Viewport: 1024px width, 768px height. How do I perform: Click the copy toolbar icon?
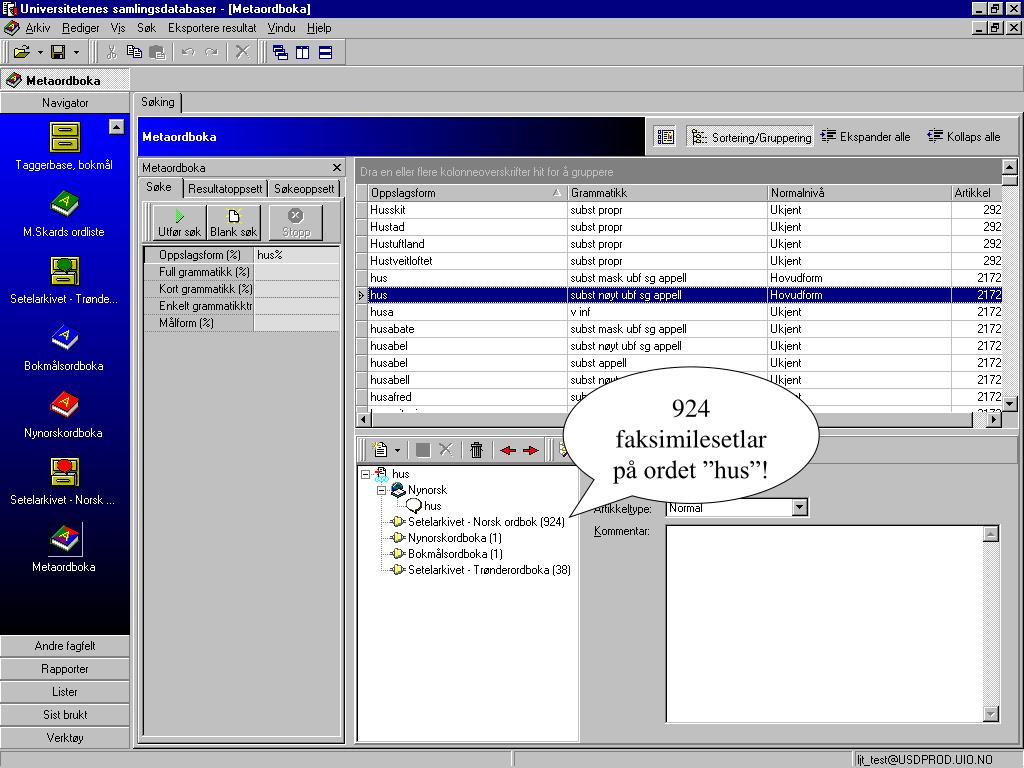click(x=134, y=52)
